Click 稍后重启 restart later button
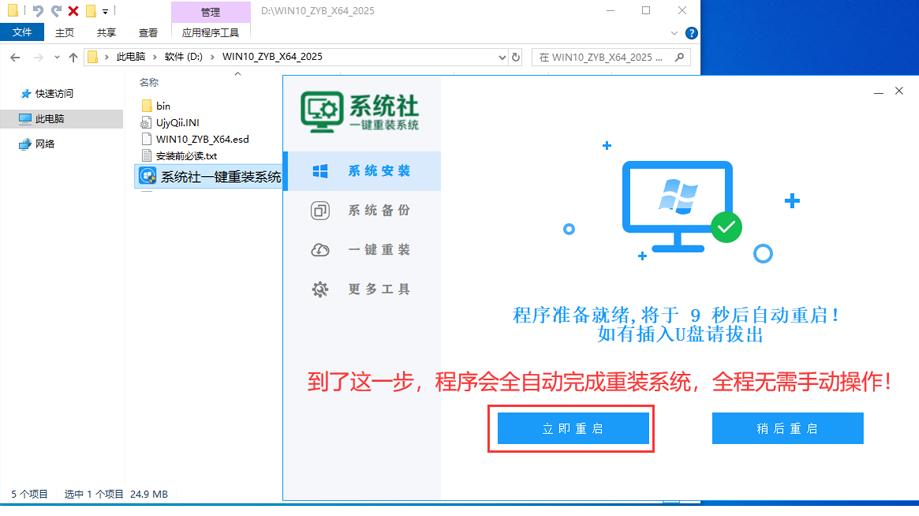 pos(787,429)
